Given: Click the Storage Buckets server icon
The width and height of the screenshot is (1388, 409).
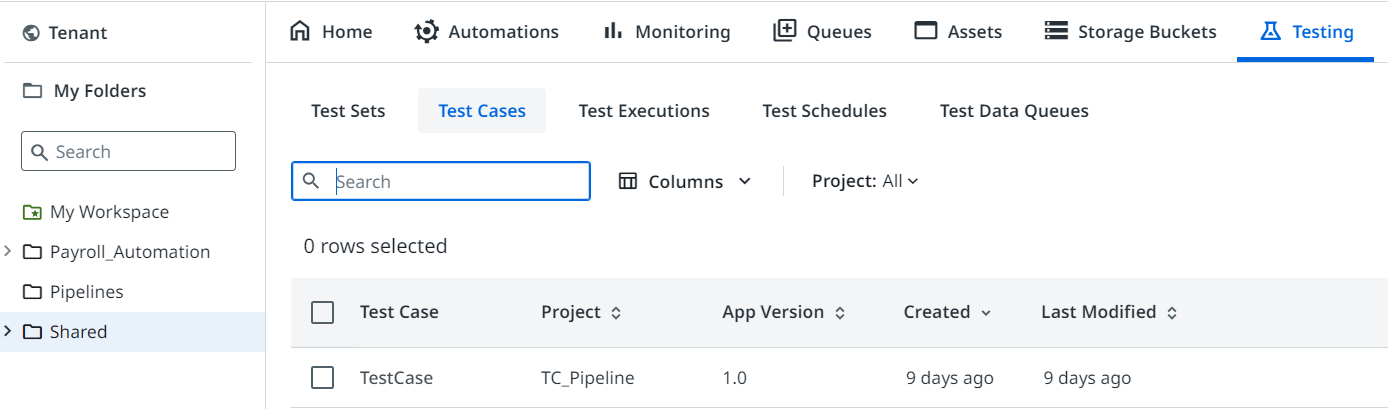Looking at the screenshot, I should pos(1056,32).
